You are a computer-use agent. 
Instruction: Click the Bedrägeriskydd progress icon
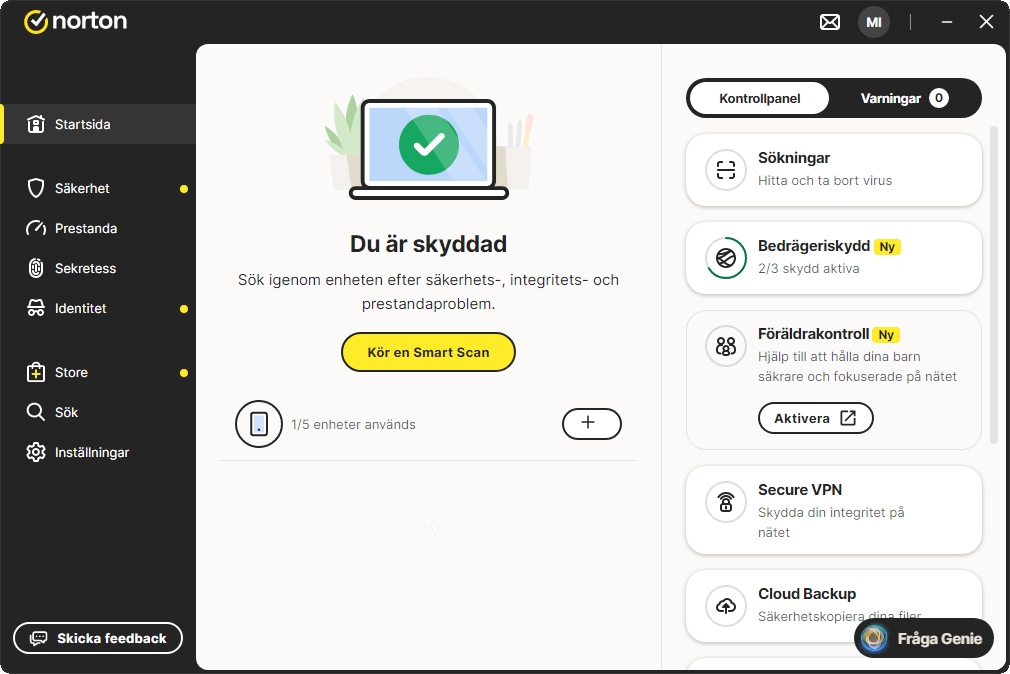pyautogui.click(x=726, y=258)
